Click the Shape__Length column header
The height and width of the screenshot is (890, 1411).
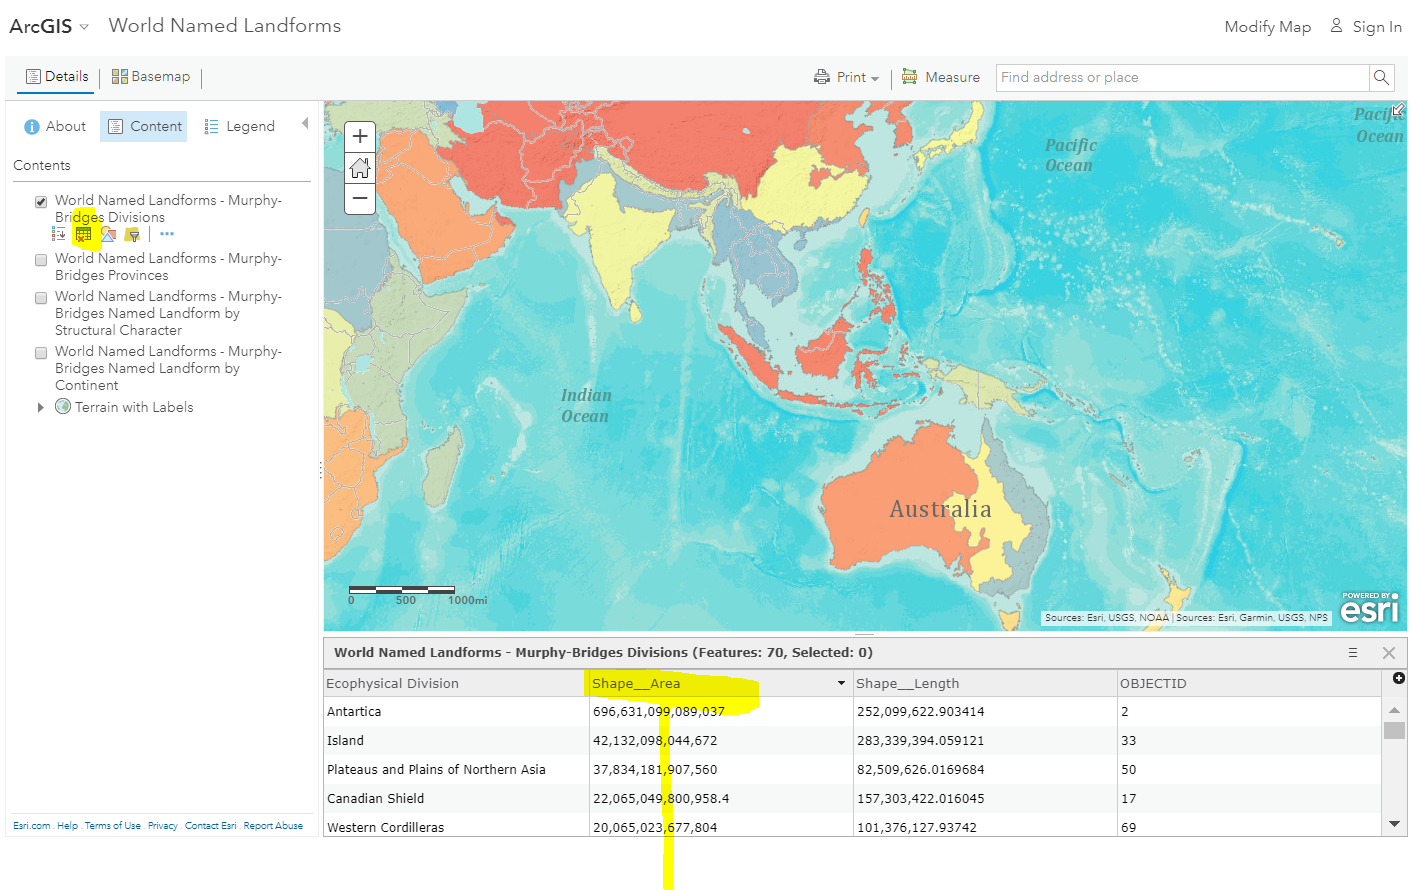point(985,684)
